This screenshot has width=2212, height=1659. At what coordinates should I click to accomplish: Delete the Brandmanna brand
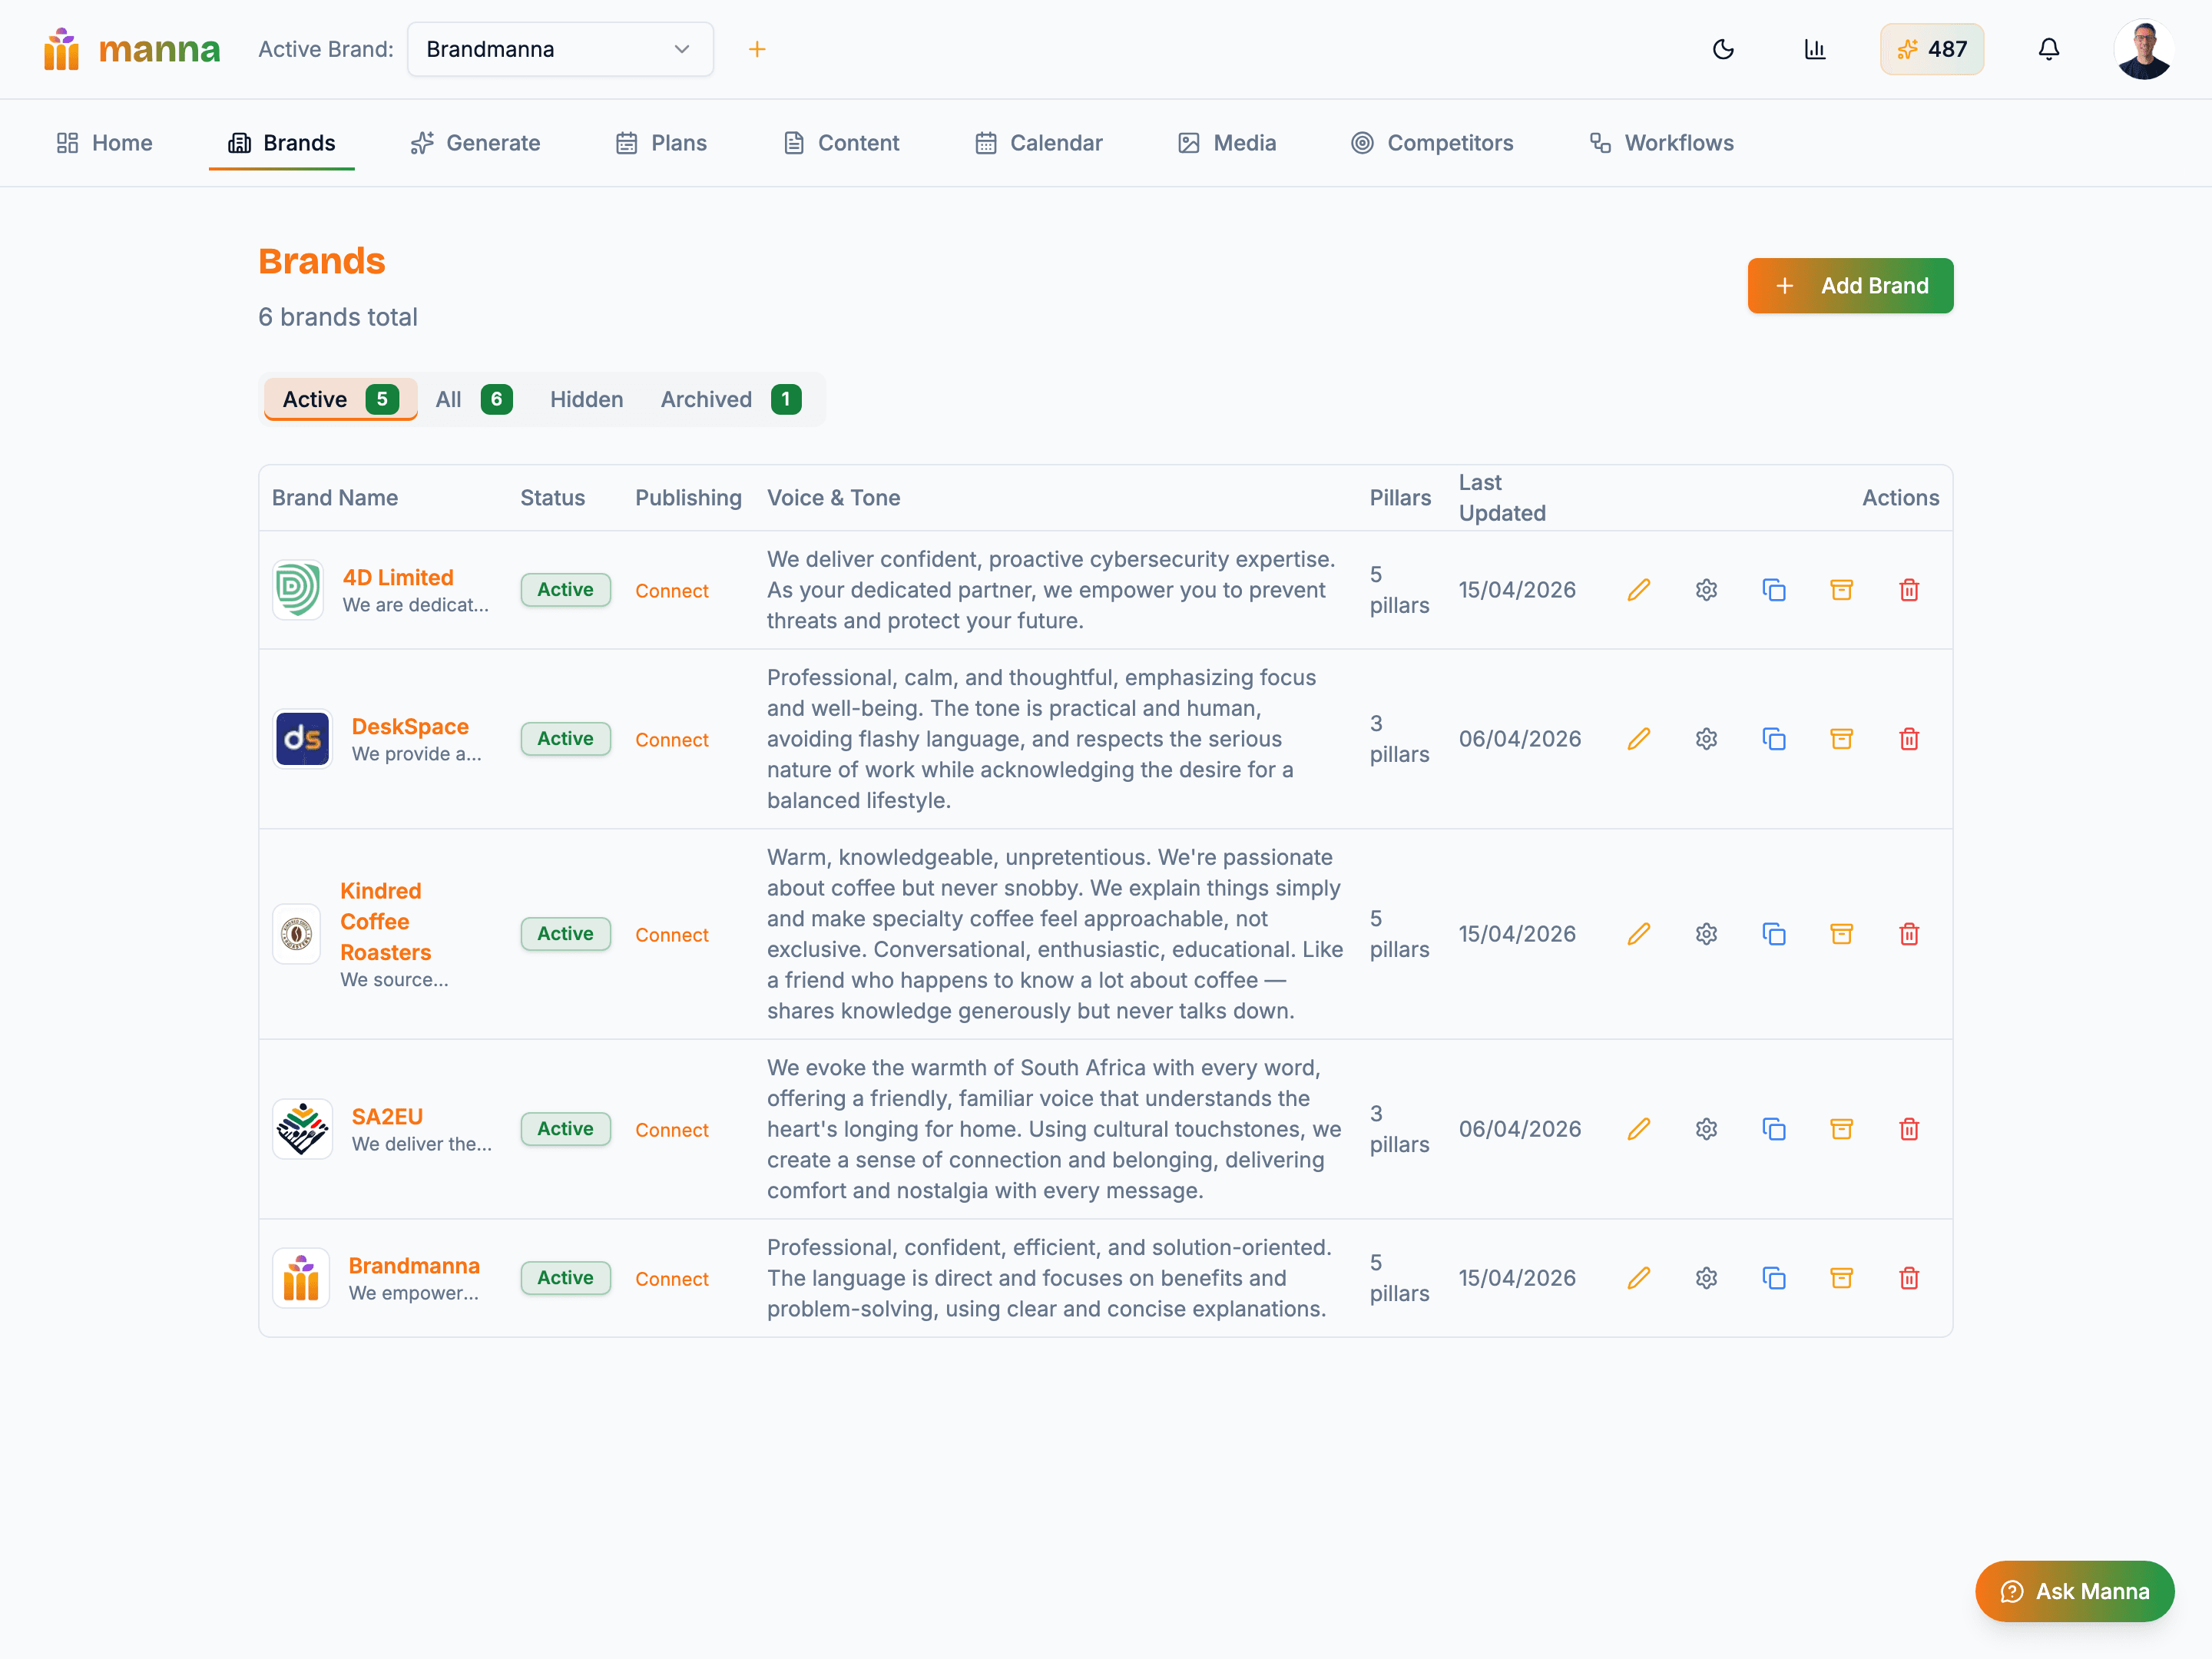tap(1909, 1278)
